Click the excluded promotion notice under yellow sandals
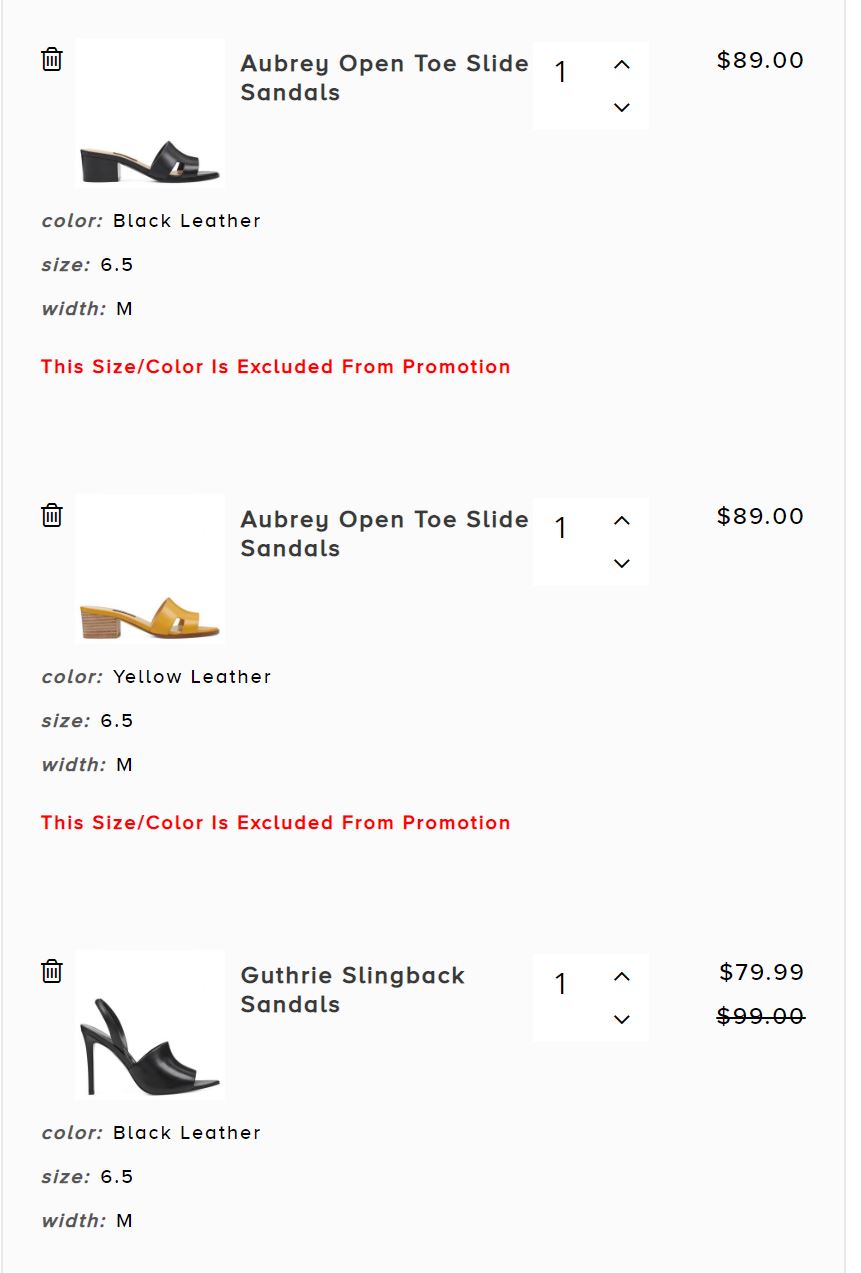861x1273 pixels. click(x=276, y=823)
